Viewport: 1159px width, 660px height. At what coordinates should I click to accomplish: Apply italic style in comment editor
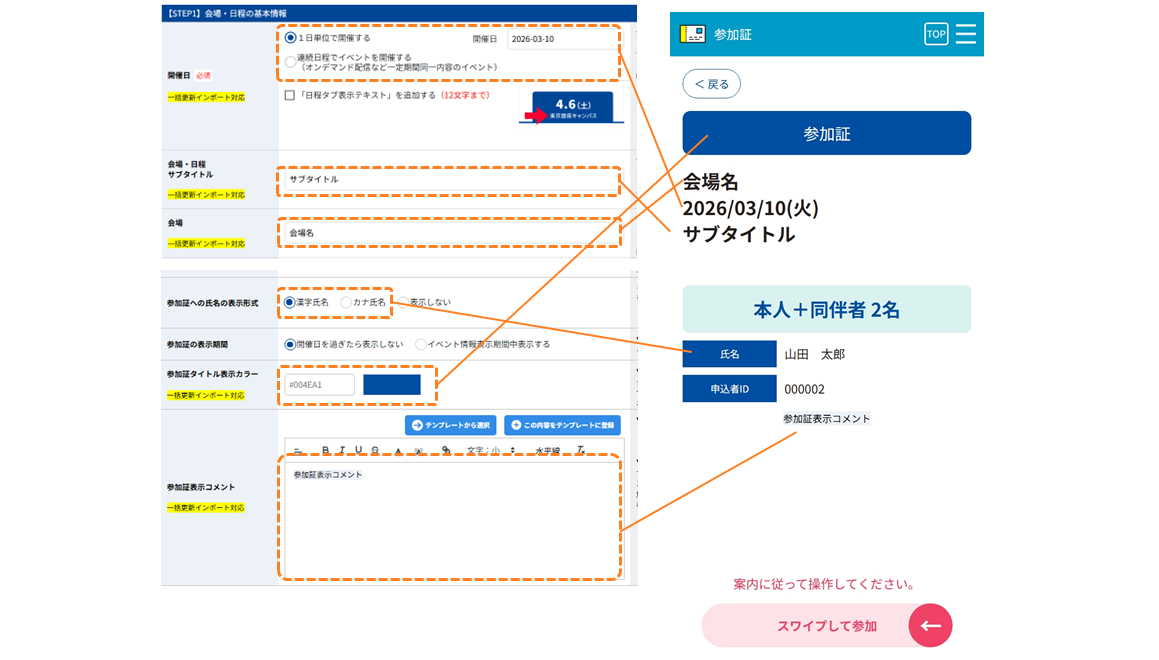pos(341,450)
